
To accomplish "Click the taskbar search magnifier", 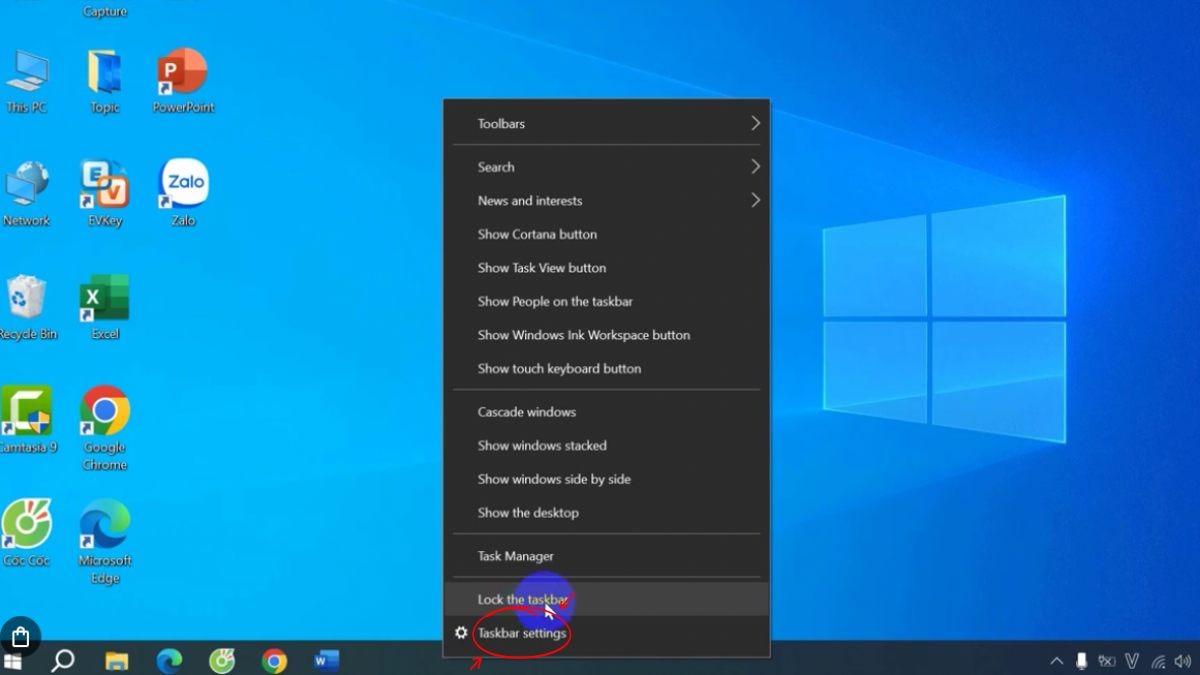I will click(63, 660).
